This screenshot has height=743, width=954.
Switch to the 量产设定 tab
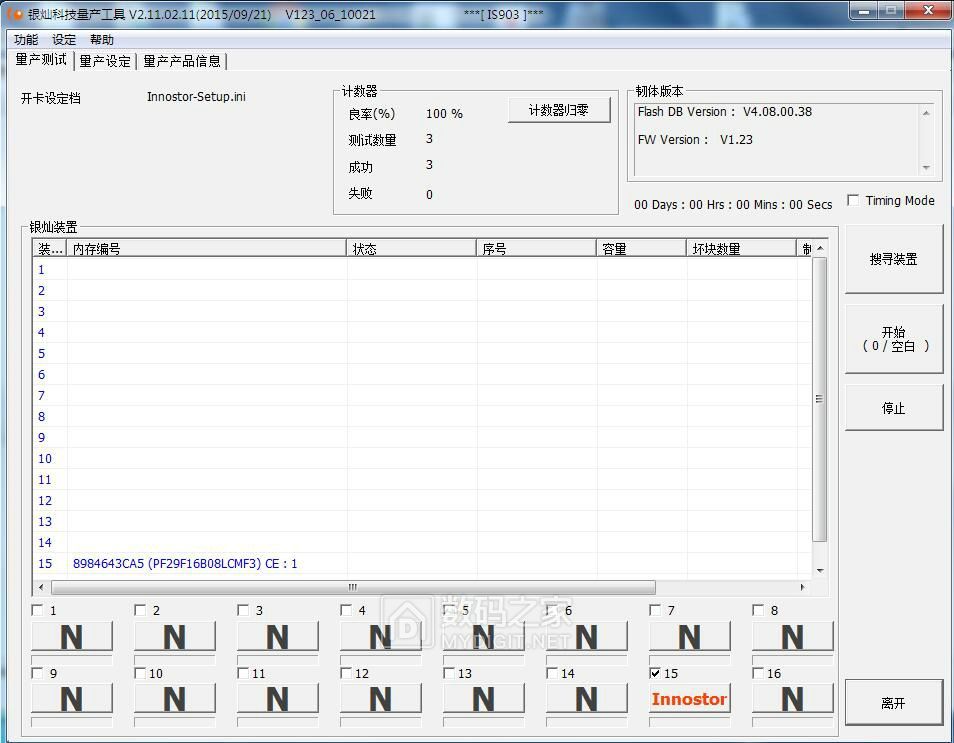click(x=105, y=61)
